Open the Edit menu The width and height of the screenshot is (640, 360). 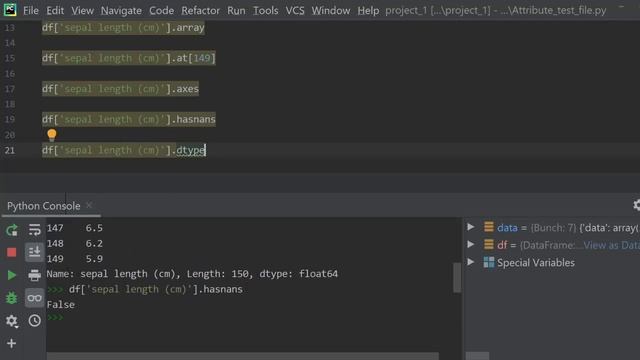click(x=55, y=10)
